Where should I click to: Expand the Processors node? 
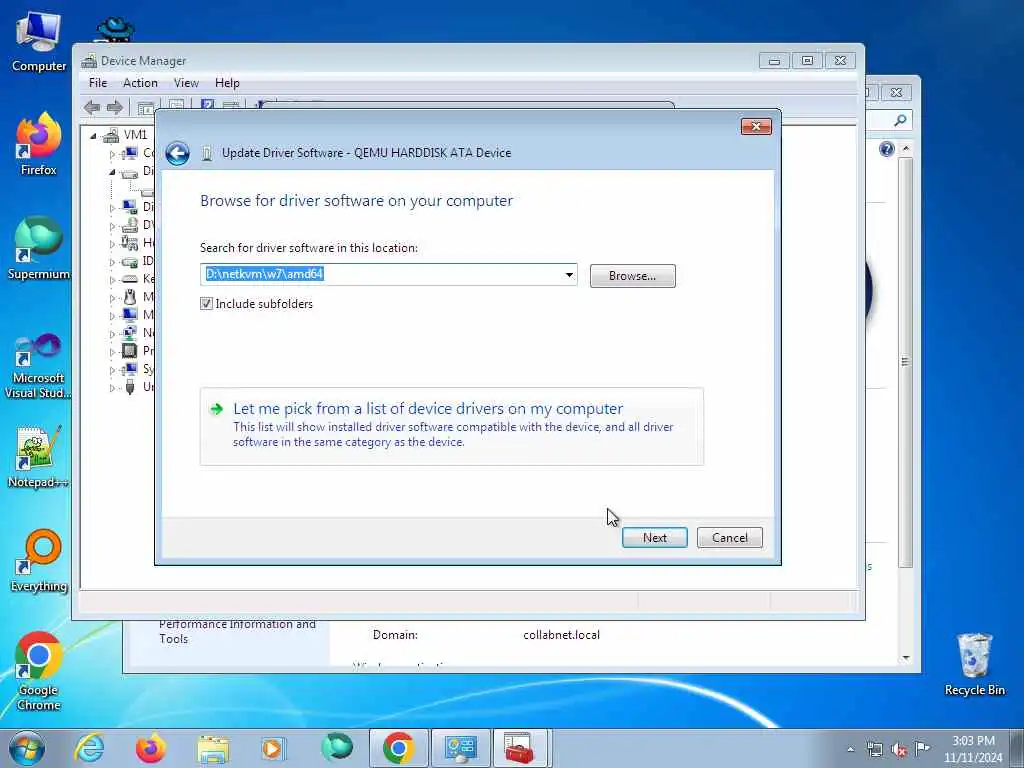(112, 352)
